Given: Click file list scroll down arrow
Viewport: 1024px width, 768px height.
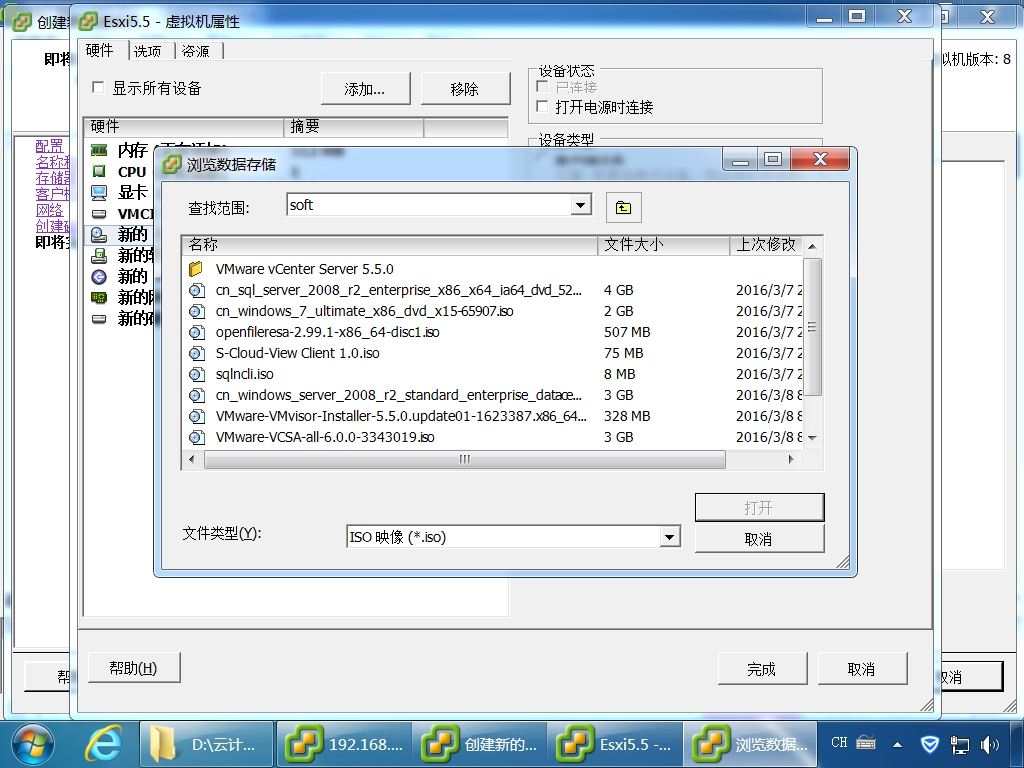Looking at the screenshot, I should click(x=812, y=438).
